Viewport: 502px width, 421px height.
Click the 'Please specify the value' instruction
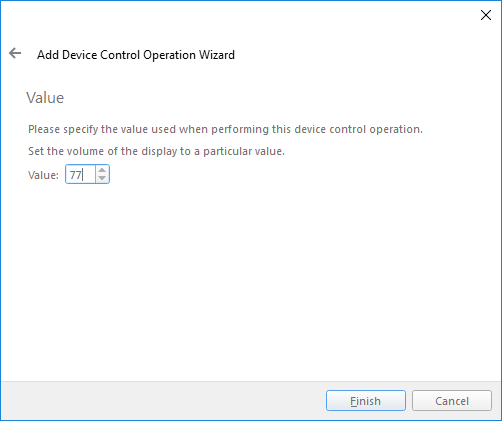pyautogui.click(x=225, y=129)
